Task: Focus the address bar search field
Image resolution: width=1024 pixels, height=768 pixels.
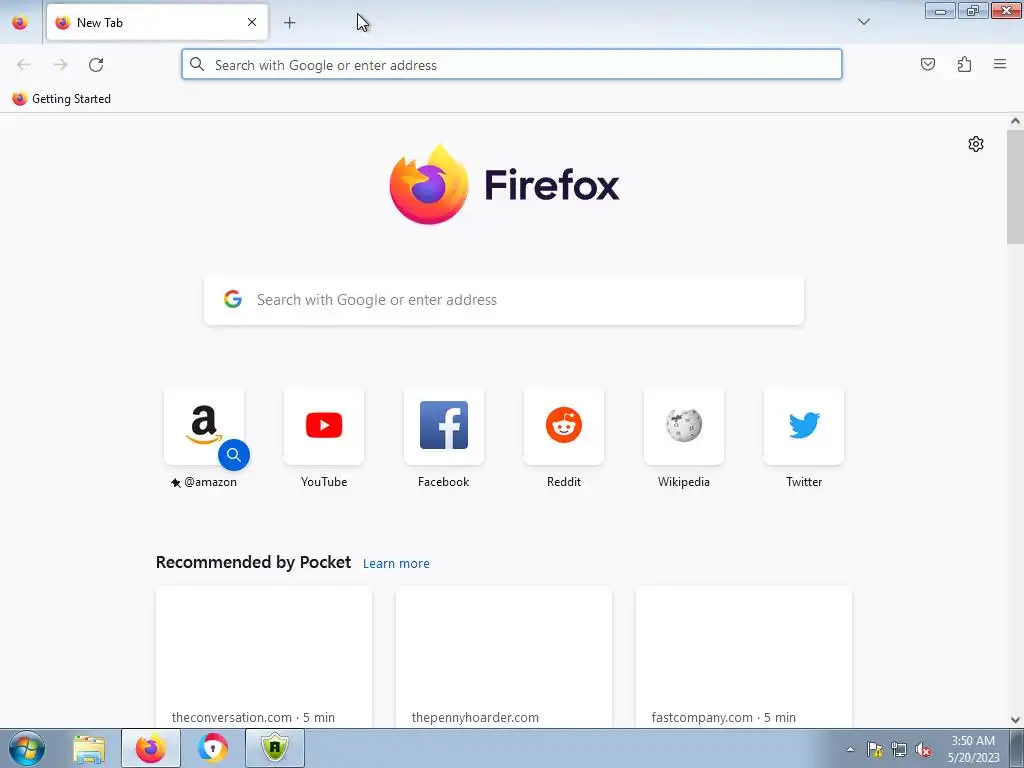Action: tap(512, 65)
